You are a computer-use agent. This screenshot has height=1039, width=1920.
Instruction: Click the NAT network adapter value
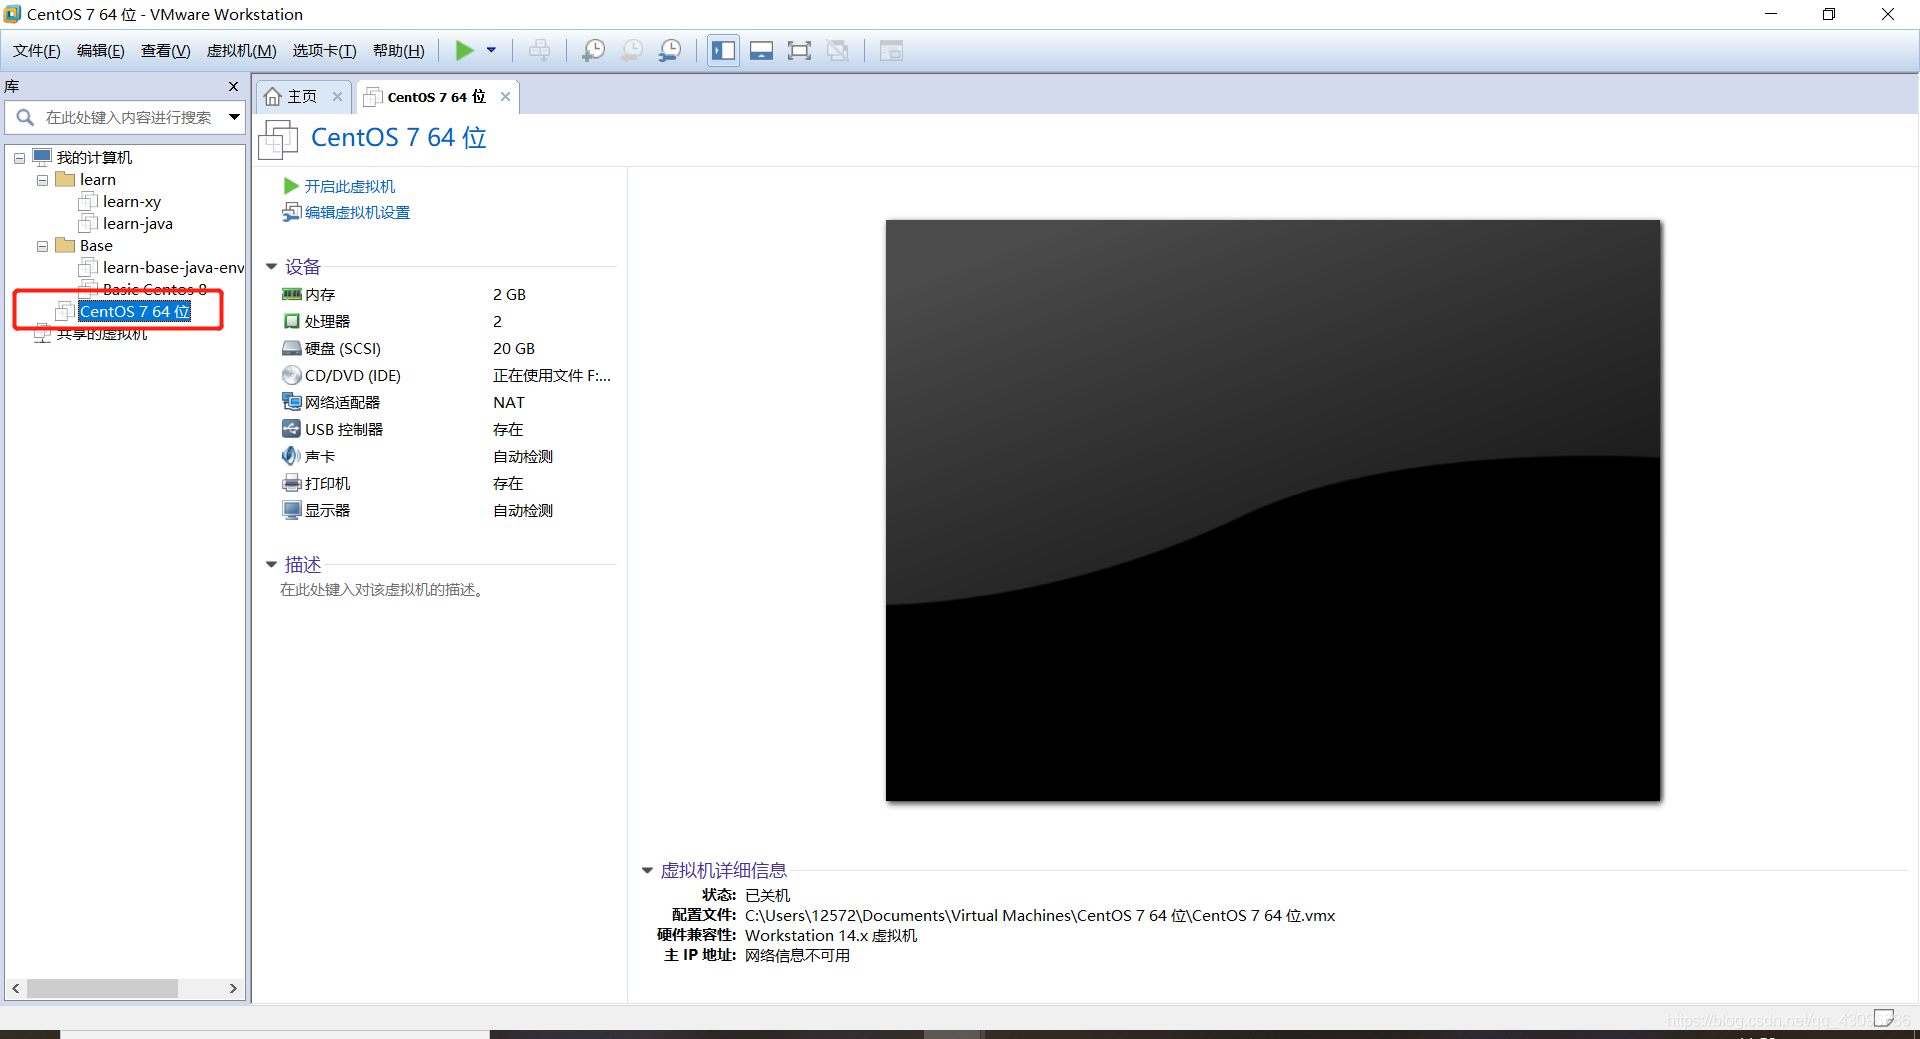509,402
